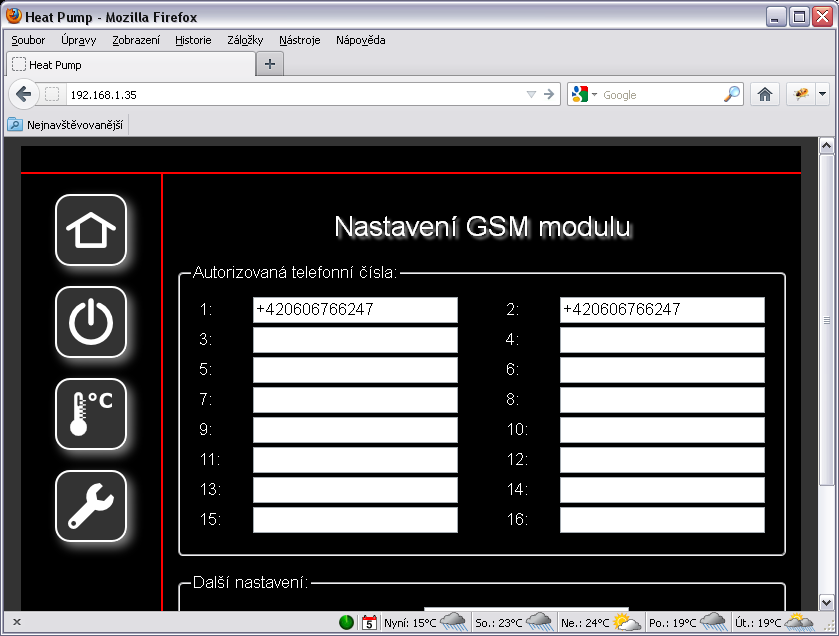Image resolution: width=839 pixels, height=636 pixels.
Task: Click phone number field 1
Action: tap(355, 310)
